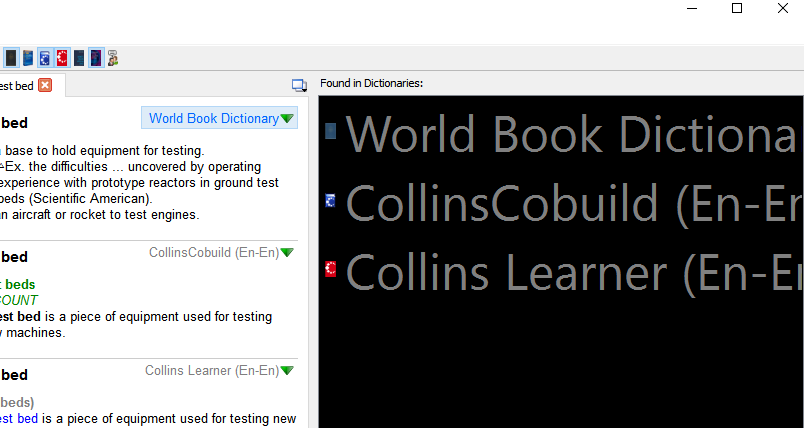Toggle the purple-blue book dictionary toolbar icon

pyautogui.click(x=96, y=58)
